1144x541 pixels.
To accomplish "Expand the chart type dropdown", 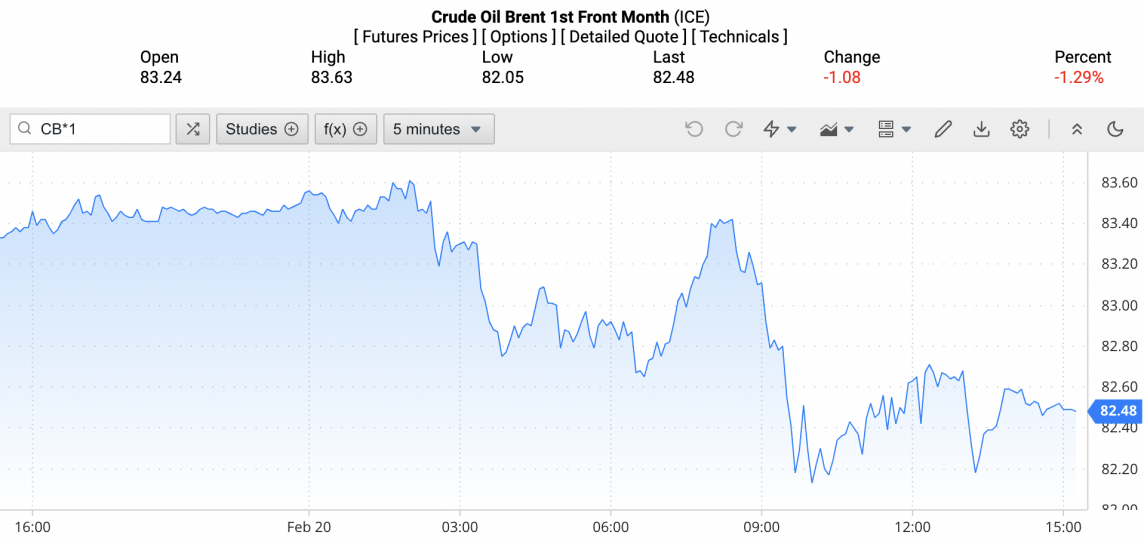I will click(x=836, y=129).
